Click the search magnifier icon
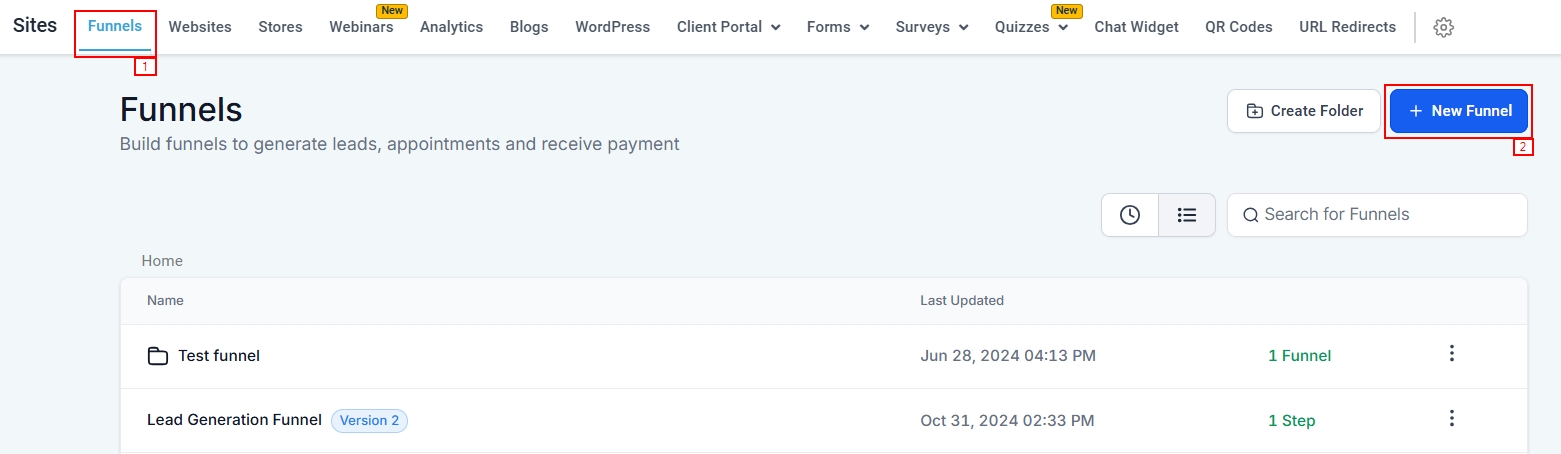The width and height of the screenshot is (1561, 454). pos(1250,215)
